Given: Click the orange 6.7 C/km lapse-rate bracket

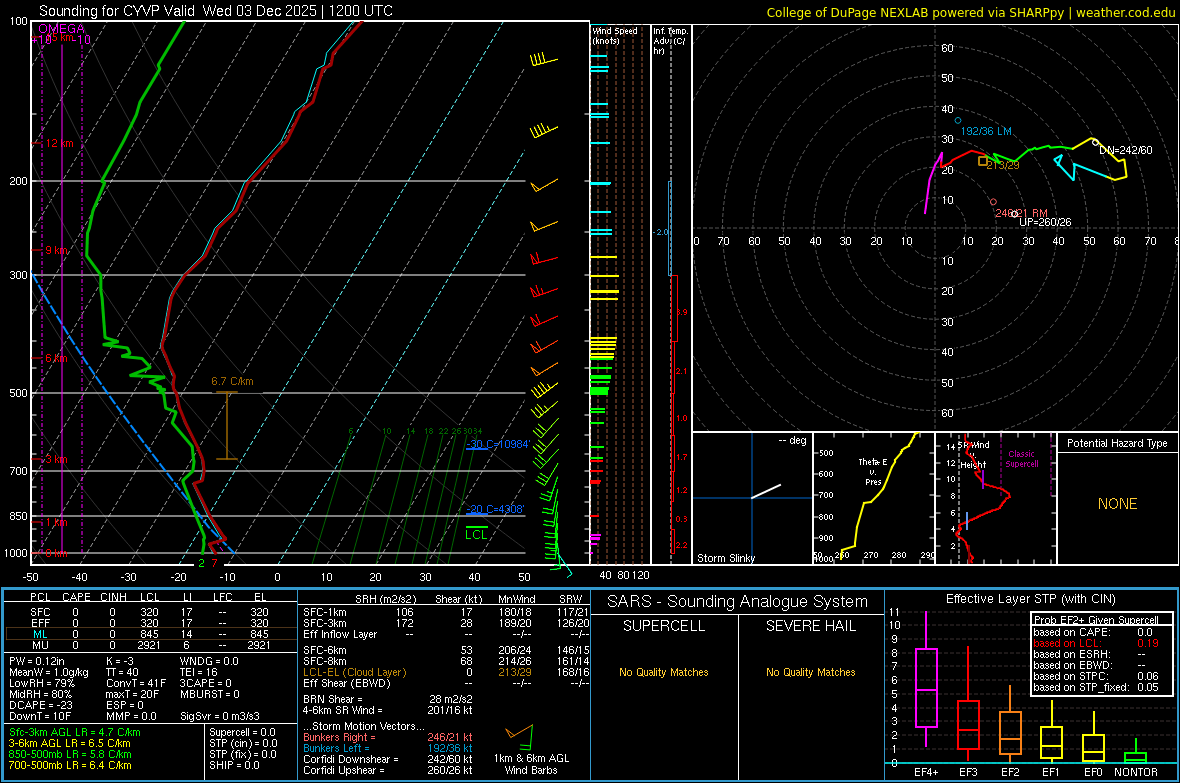Looking at the screenshot, I should [x=227, y=425].
